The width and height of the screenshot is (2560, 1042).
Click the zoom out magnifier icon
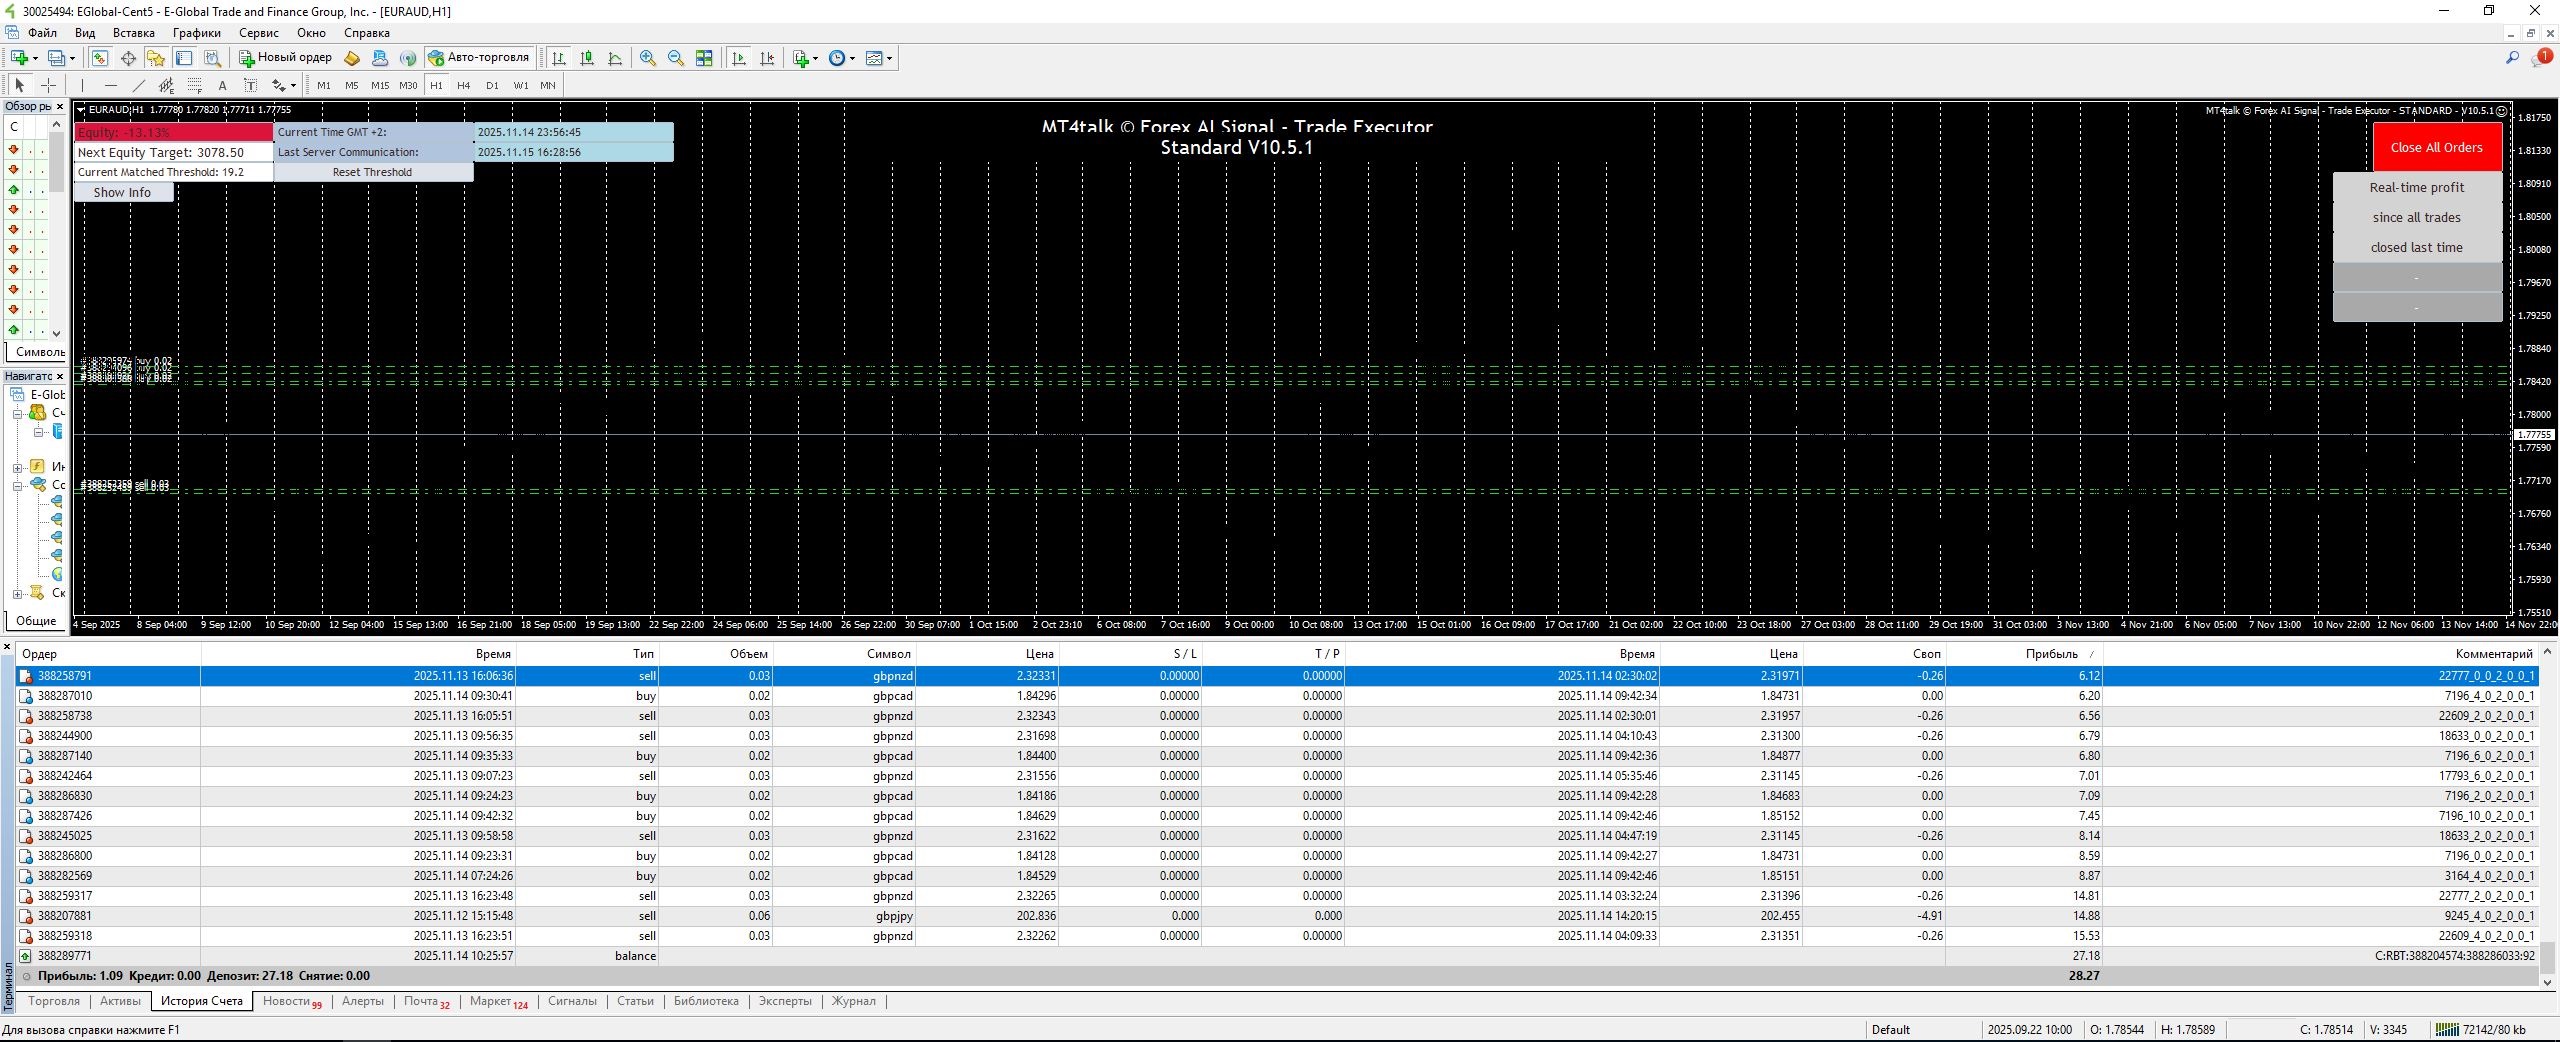[x=676, y=58]
